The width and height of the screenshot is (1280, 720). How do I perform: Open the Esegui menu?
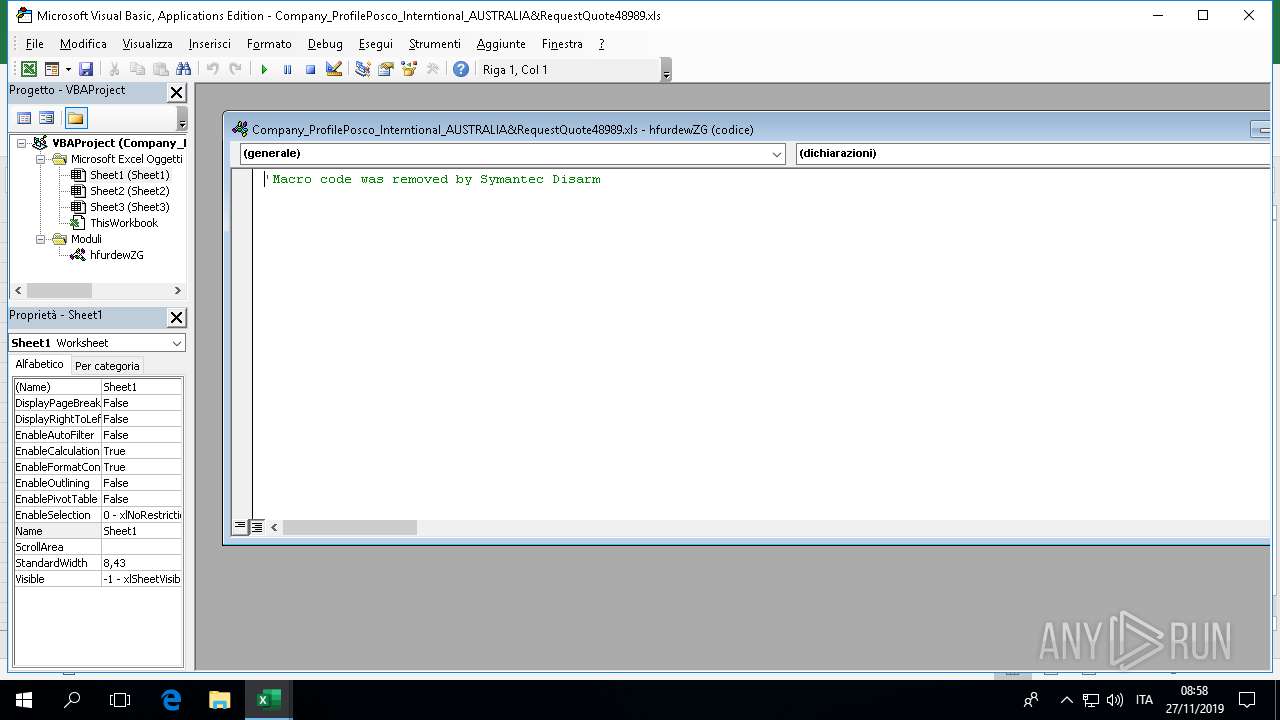(x=376, y=44)
